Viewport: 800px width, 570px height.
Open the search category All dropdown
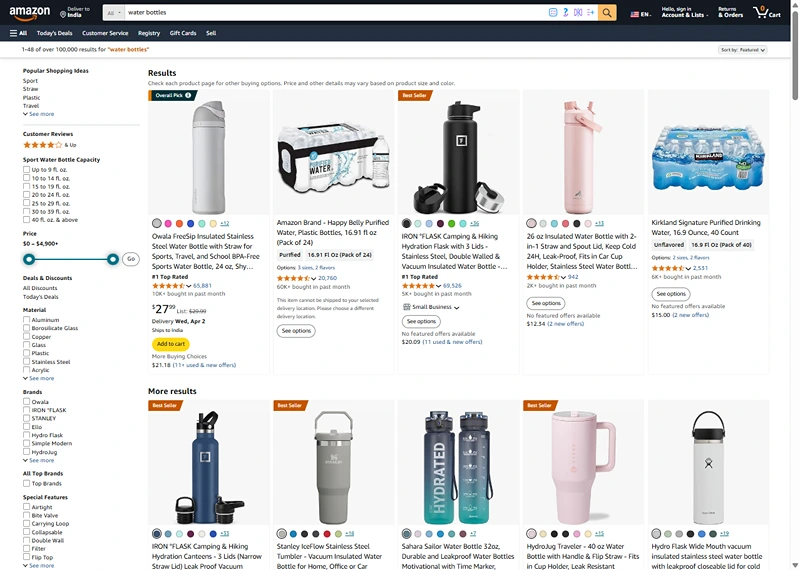113,13
